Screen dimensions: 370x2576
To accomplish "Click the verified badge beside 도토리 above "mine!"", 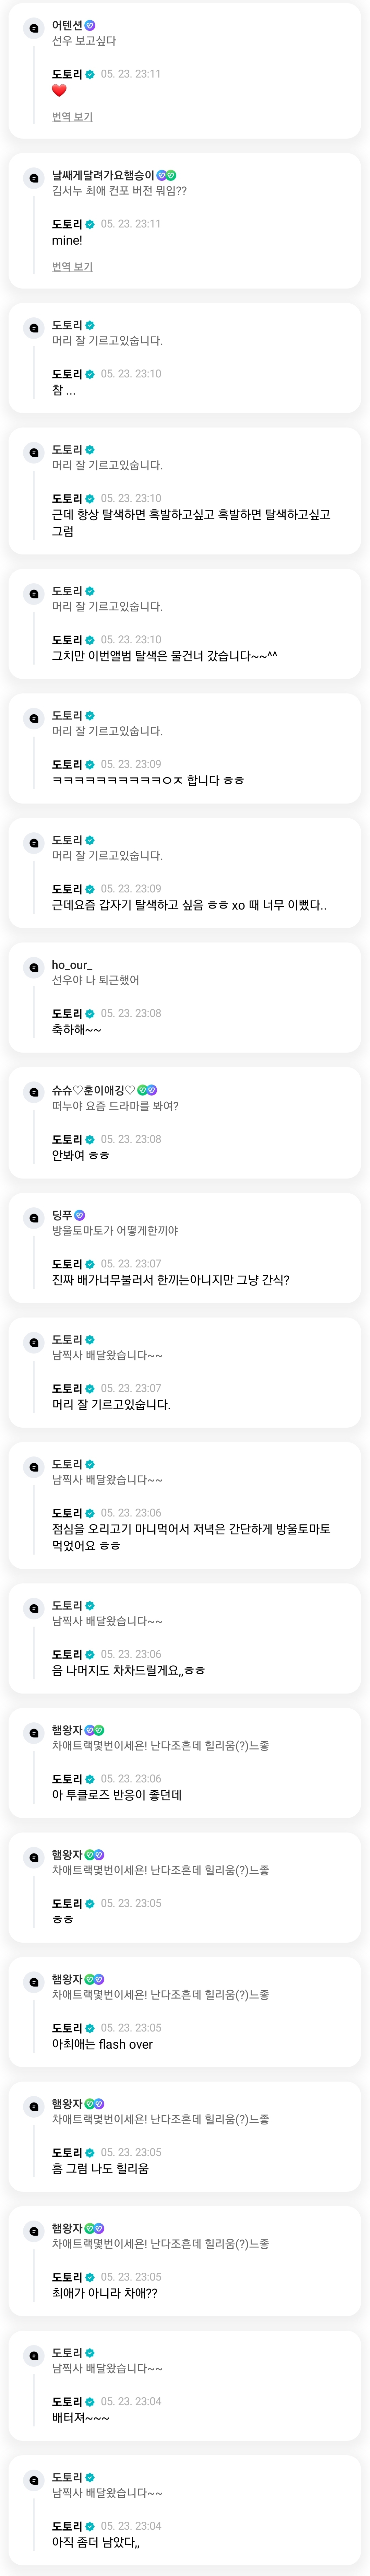I will [x=90, y=224].
